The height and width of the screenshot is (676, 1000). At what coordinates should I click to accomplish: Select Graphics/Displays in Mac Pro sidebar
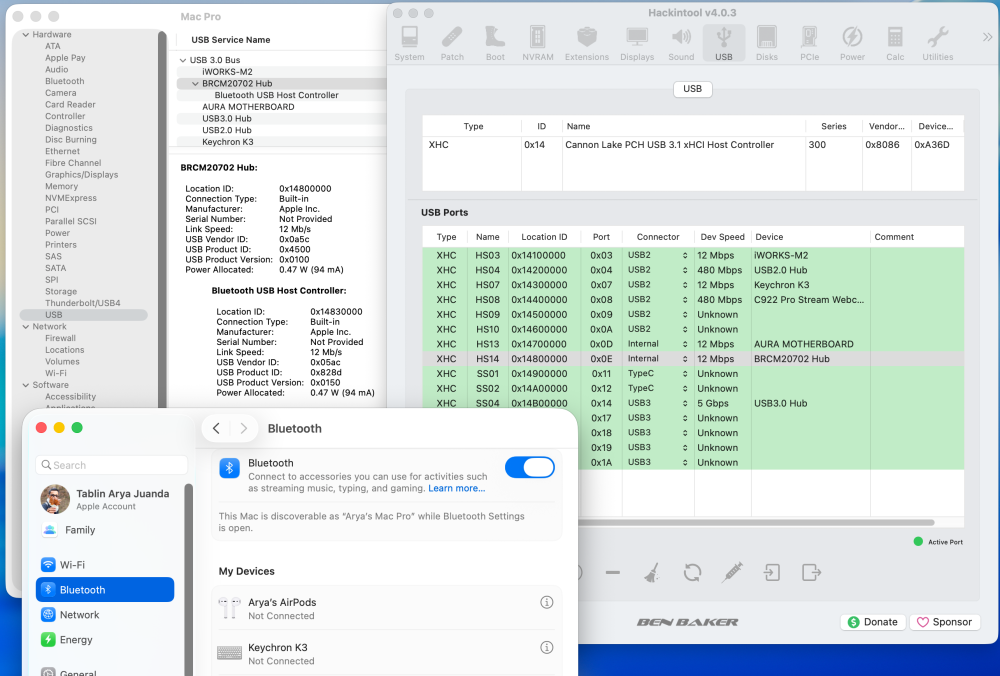[x=81, y=175]
